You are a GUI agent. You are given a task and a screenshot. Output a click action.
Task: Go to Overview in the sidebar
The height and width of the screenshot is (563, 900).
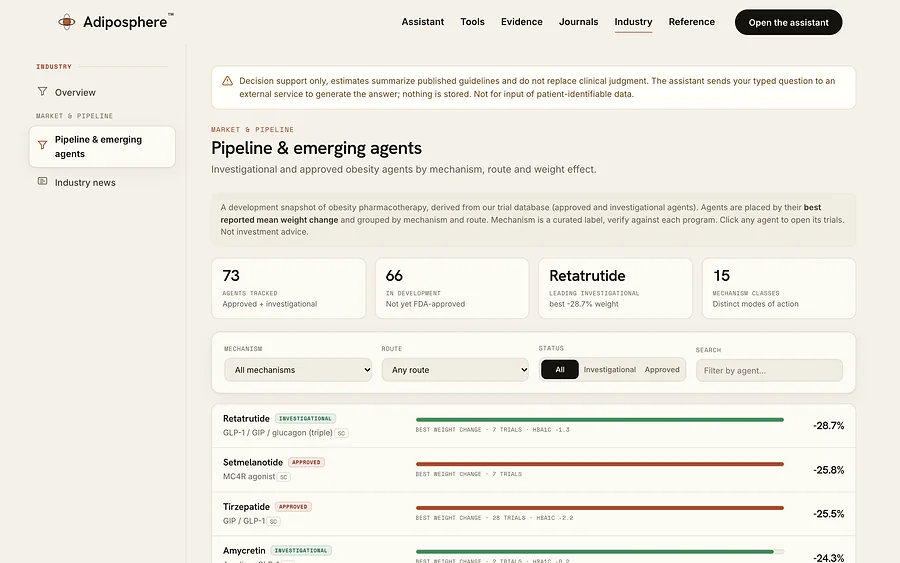102,92
